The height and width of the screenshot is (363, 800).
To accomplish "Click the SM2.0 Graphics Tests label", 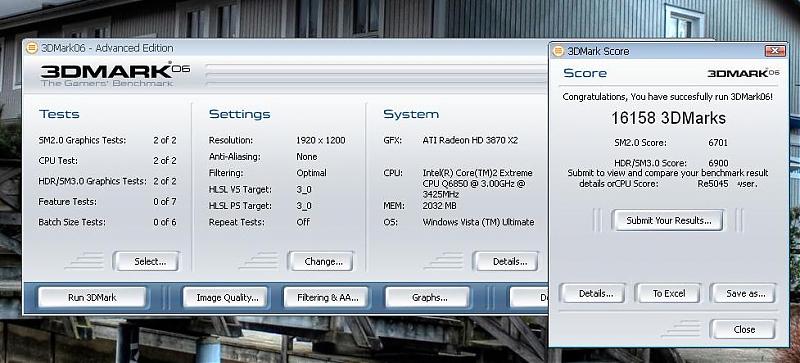I will coord(82,140).
